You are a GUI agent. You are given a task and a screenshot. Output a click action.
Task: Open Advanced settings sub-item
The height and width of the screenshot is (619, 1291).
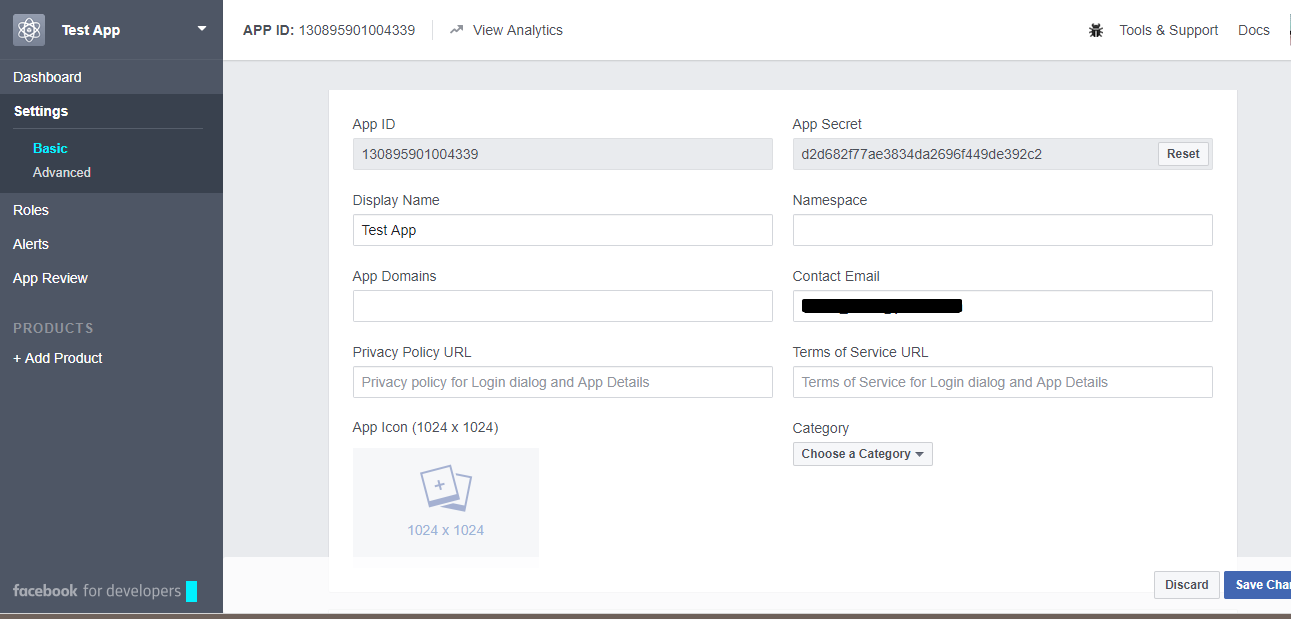[x=62, y=172]
